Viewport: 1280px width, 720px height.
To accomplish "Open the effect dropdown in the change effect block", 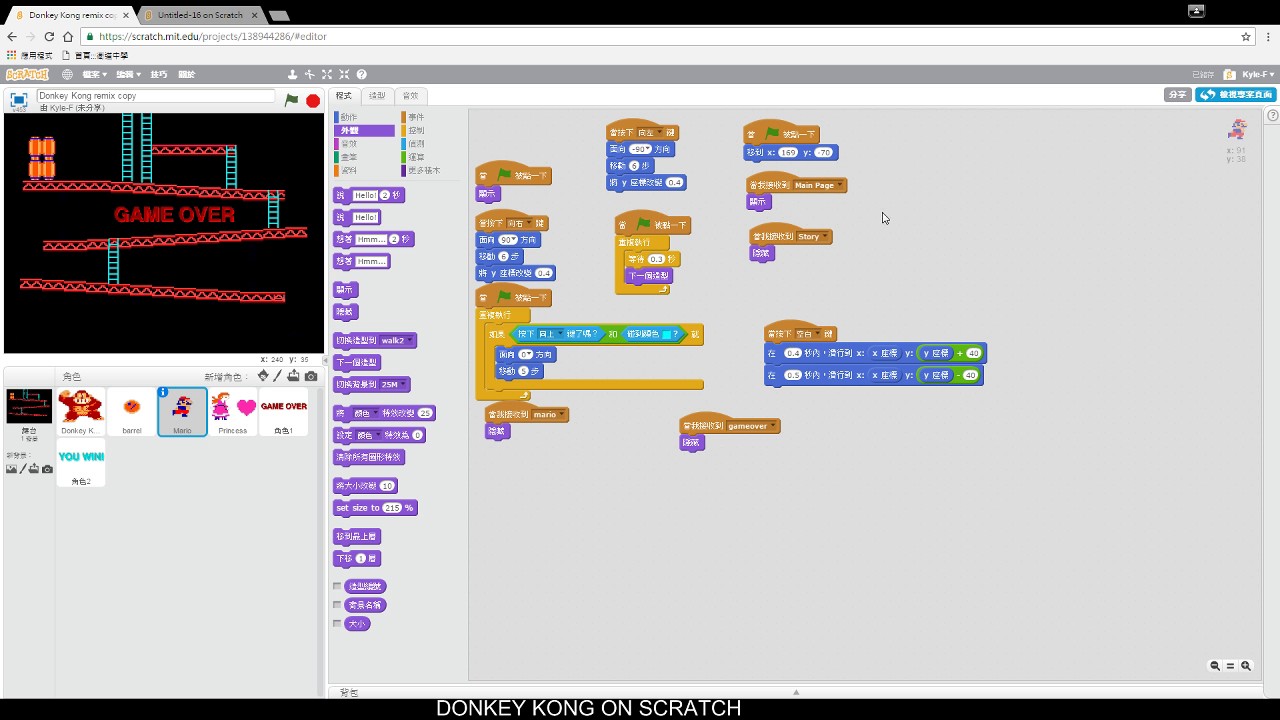I will [364, 413].
